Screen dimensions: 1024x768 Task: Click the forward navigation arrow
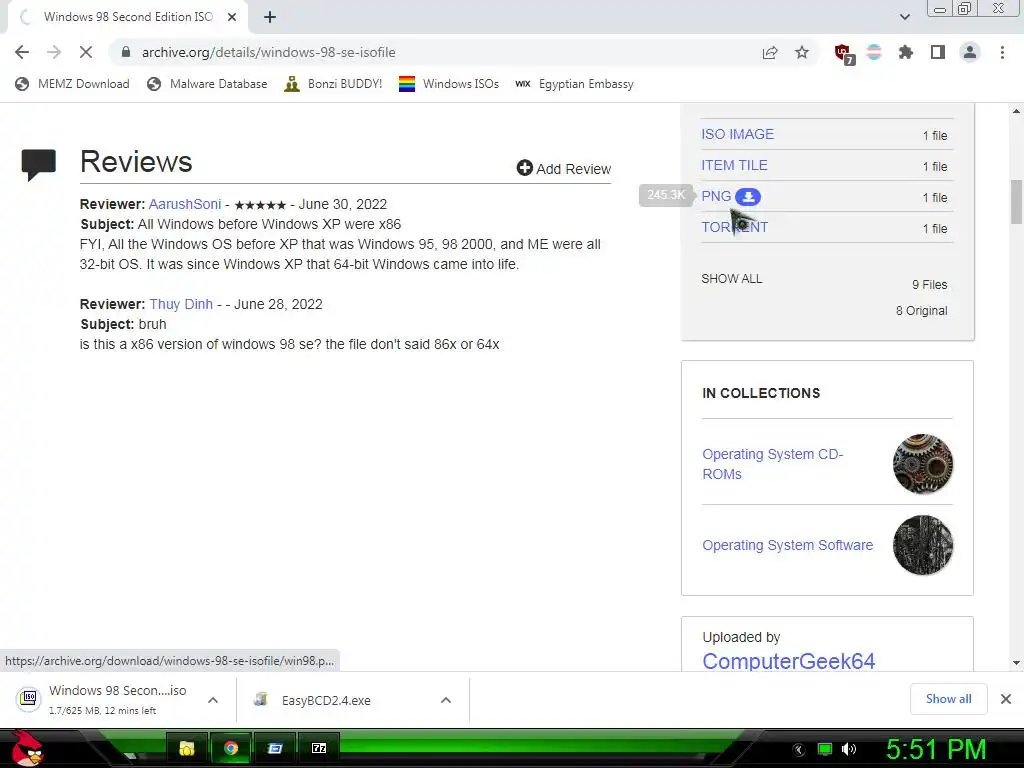pos(54,52)
